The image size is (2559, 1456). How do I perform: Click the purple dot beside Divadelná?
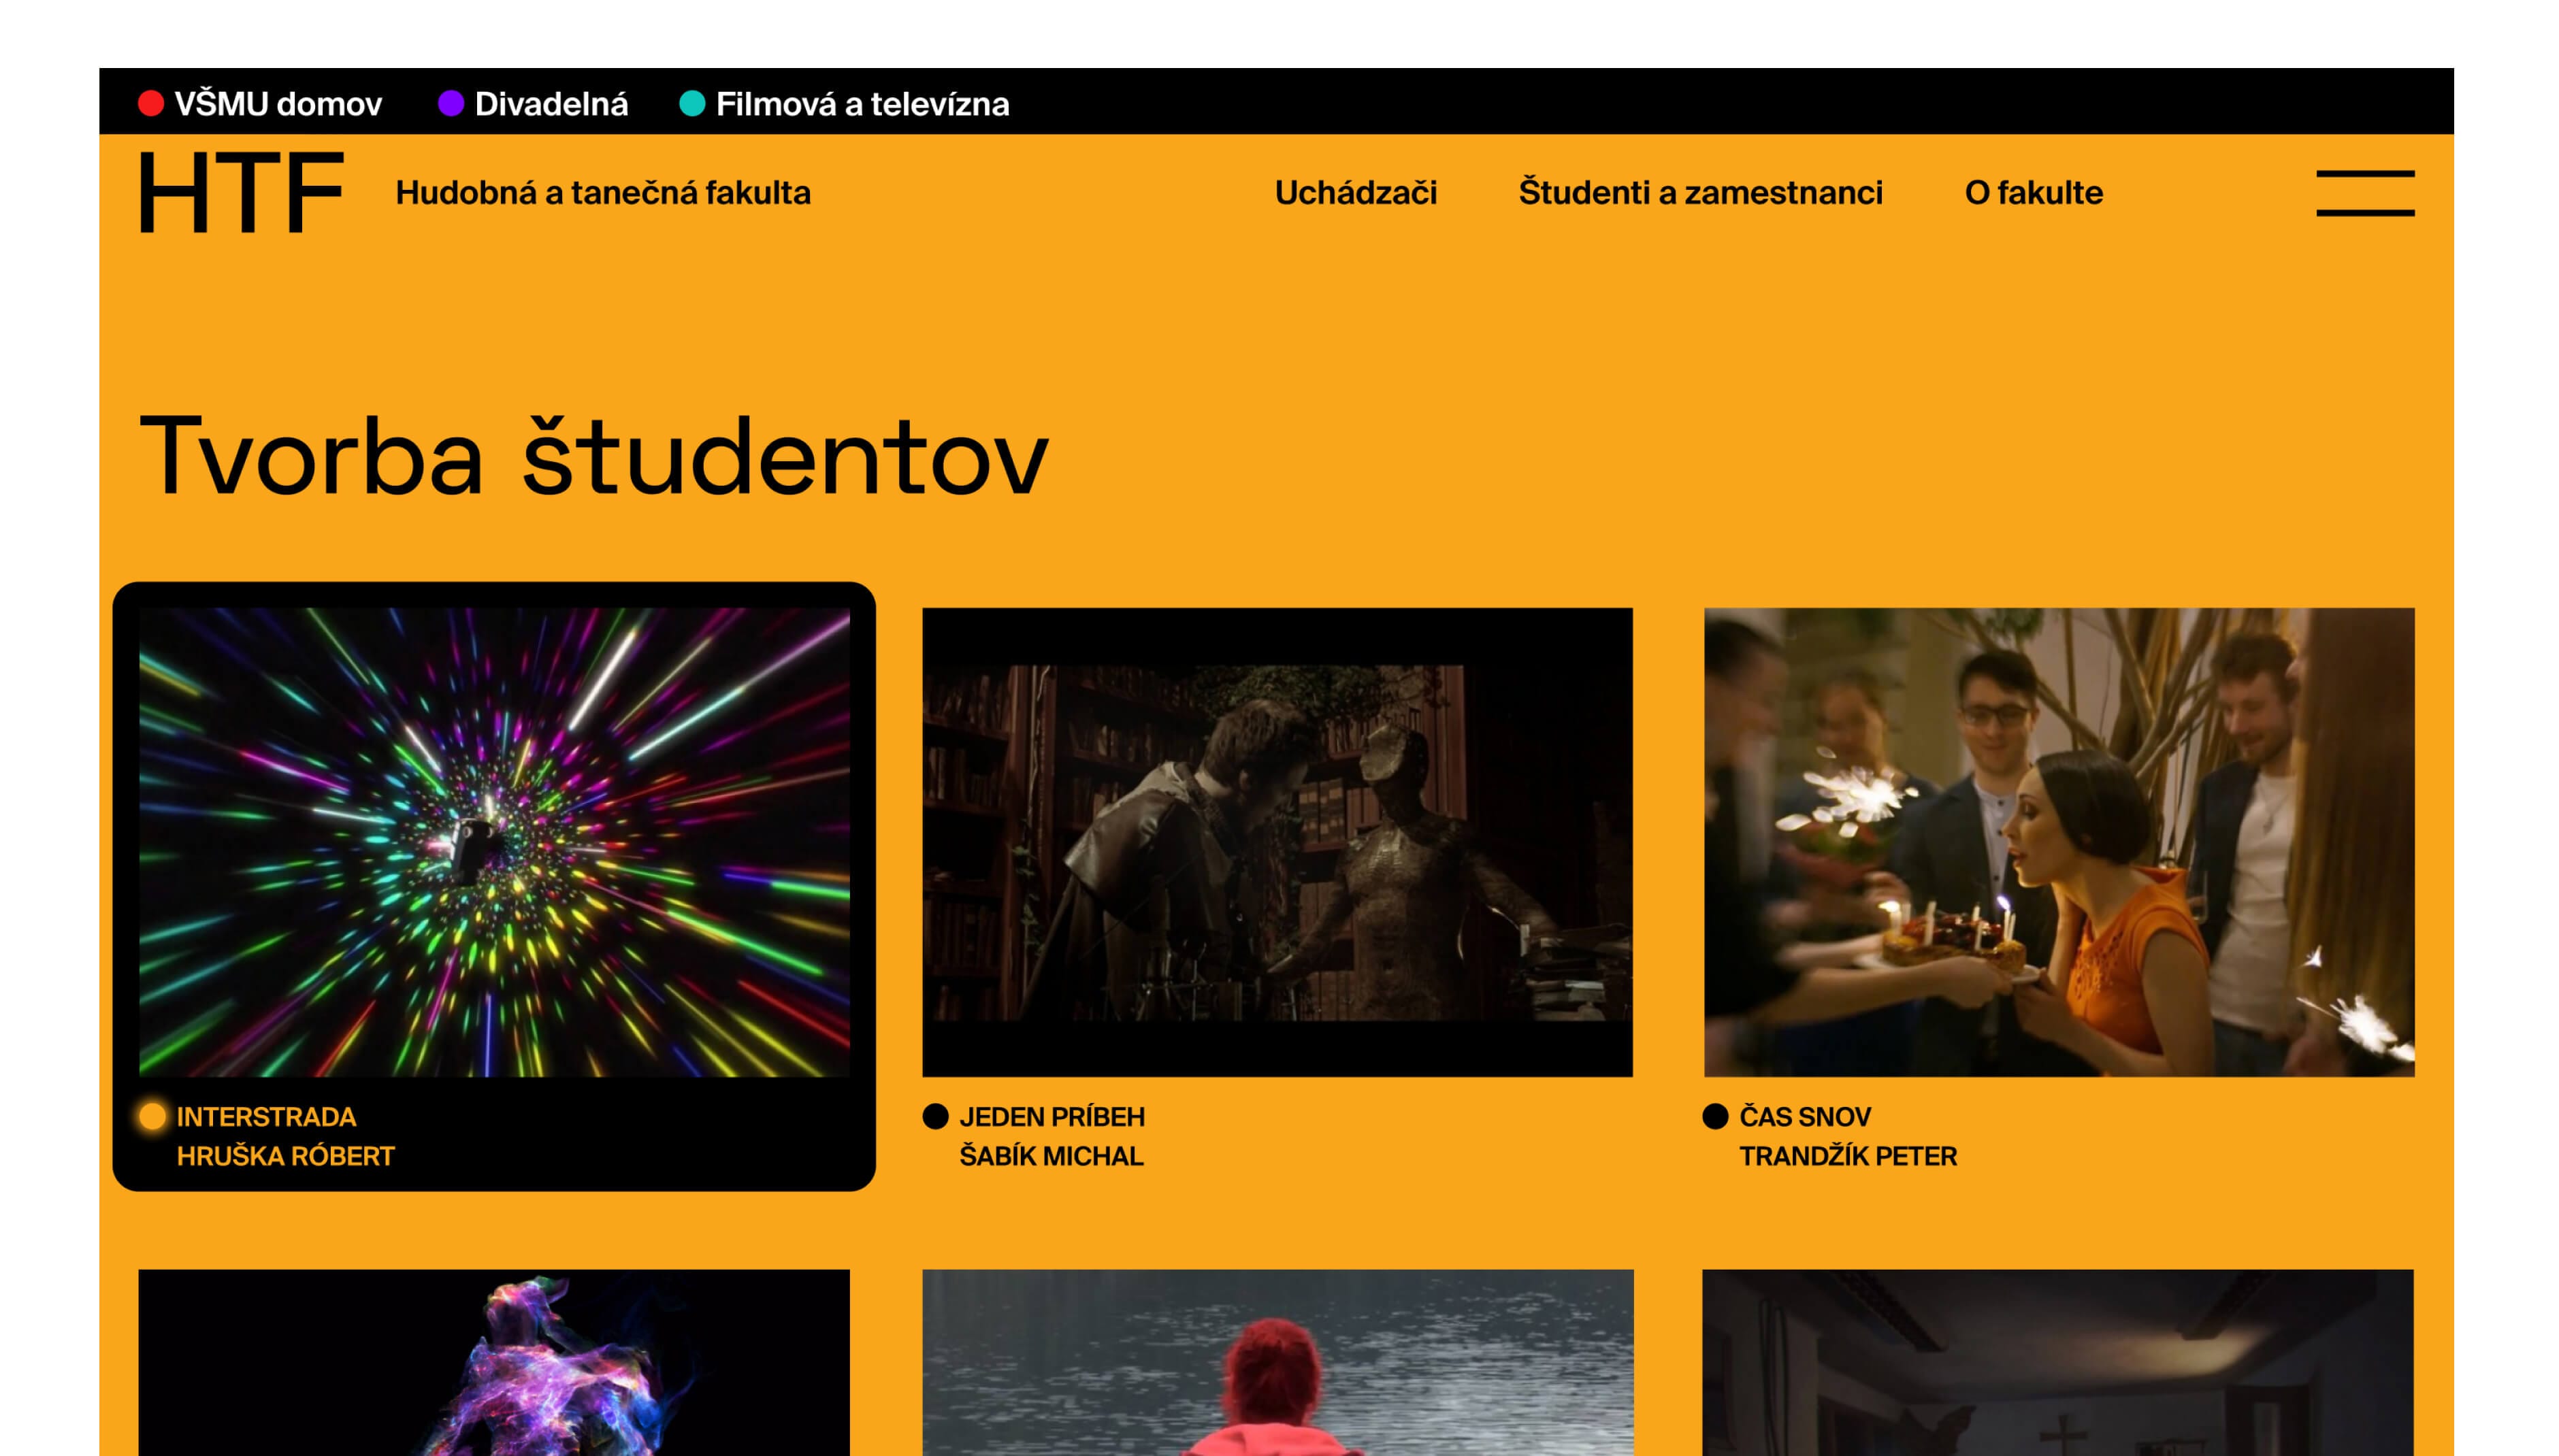tap(450, 104)
